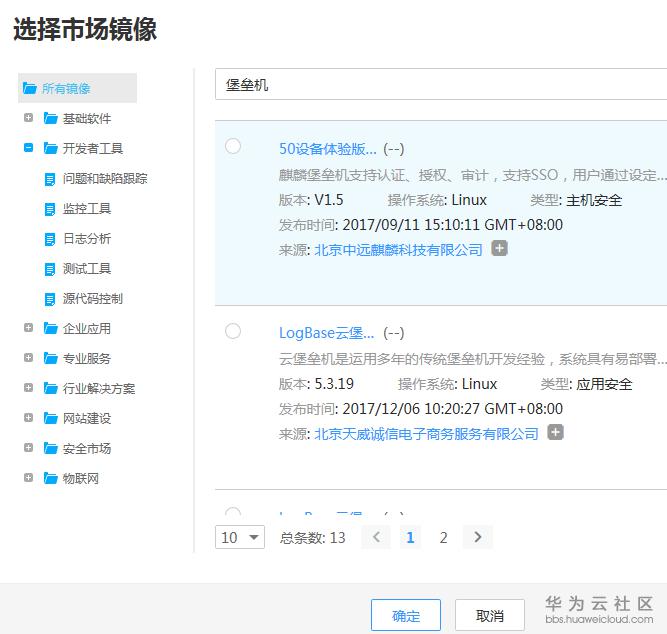Click the 确定 button
Image resolution: width=667 pixels, height=634 pixels.
(406, 615)
